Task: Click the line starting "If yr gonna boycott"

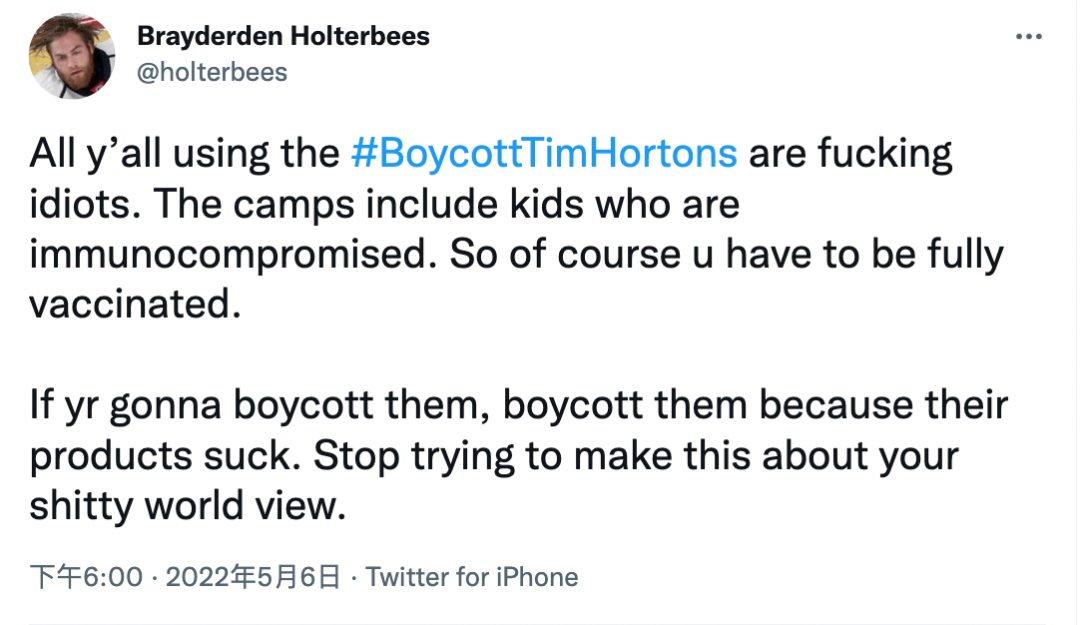Action: coord(519,405)
